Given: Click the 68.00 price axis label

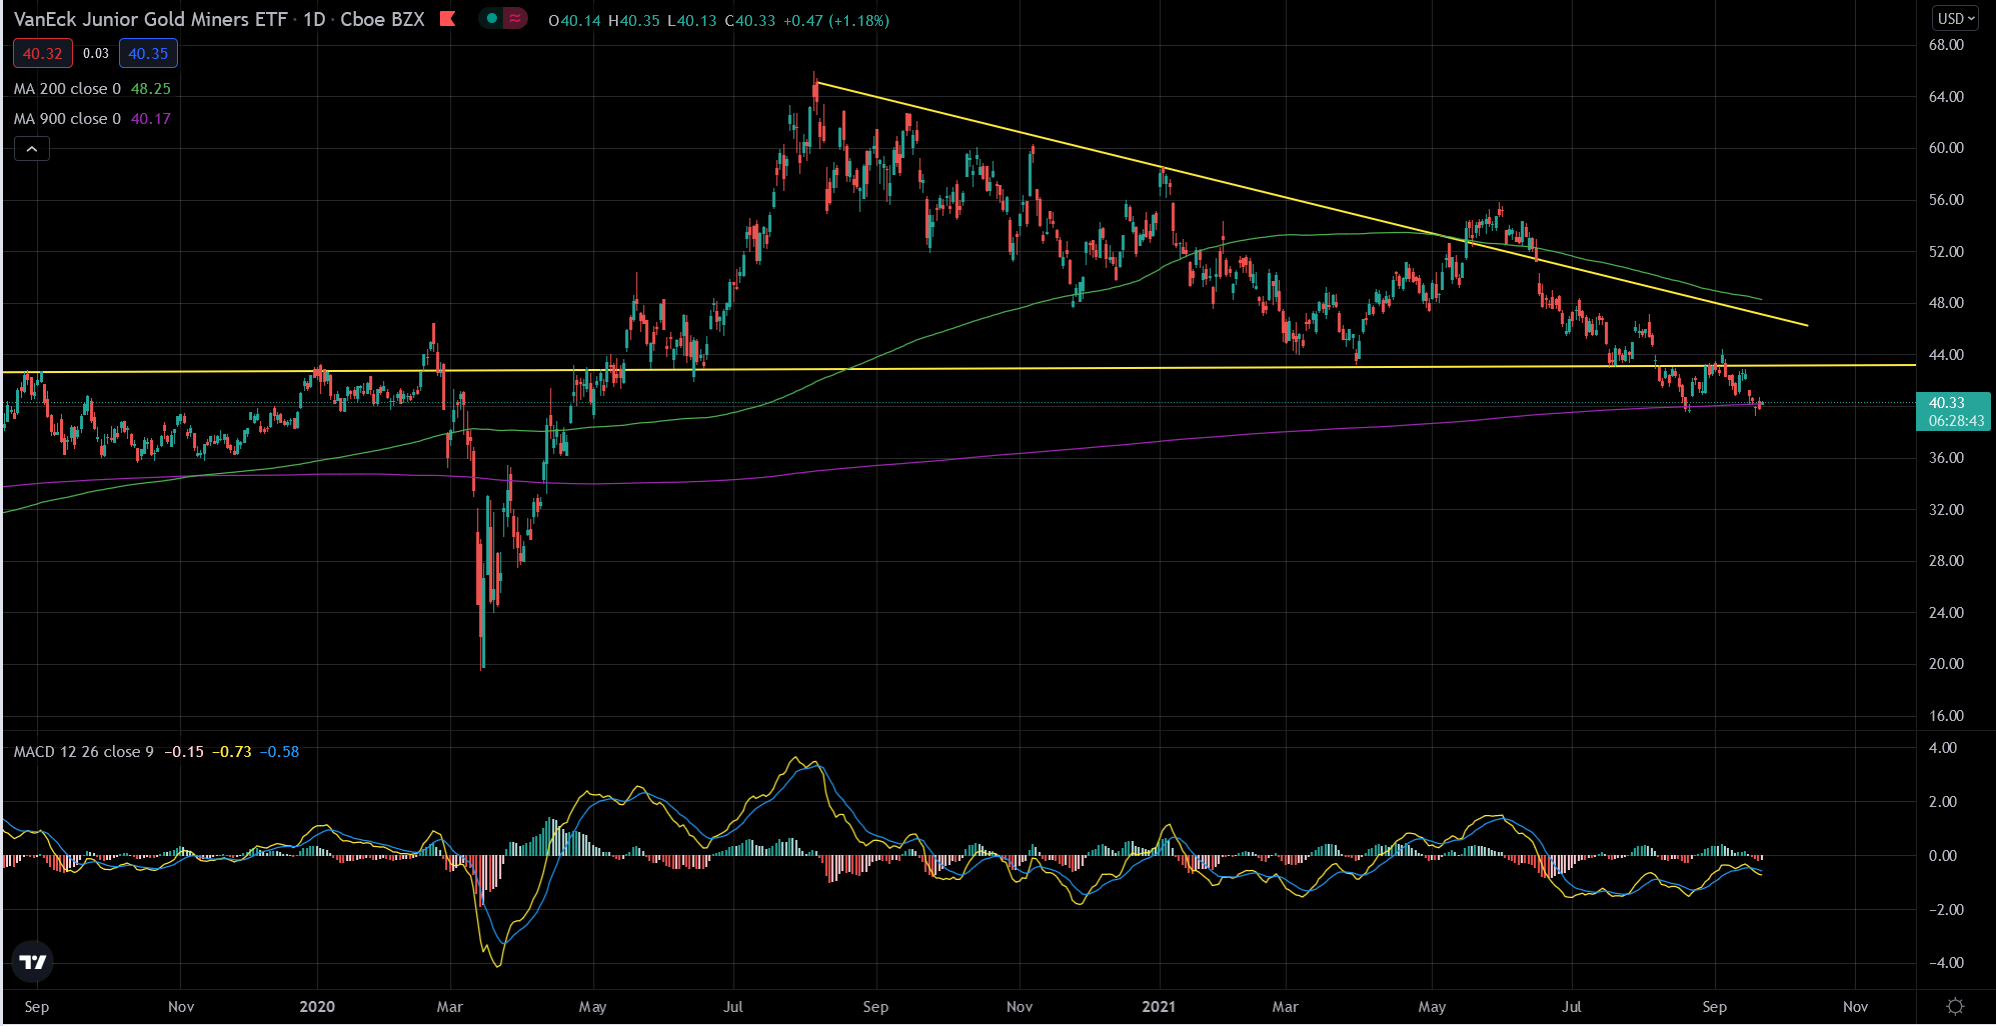Looking at the screenshot, I should tap(1946, 45).
